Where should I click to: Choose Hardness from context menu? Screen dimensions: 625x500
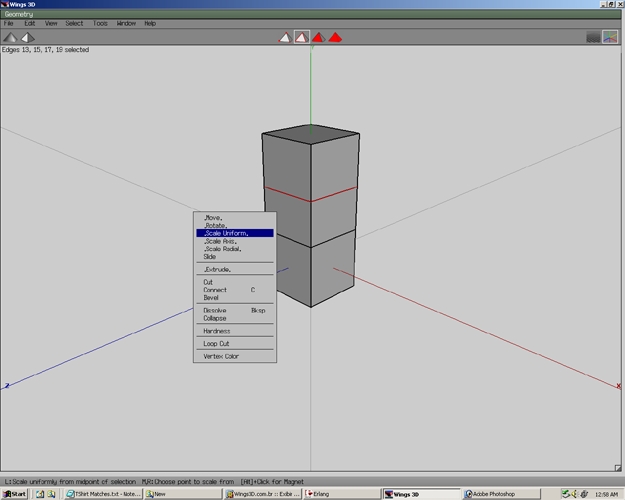click(x=235, y=331)
